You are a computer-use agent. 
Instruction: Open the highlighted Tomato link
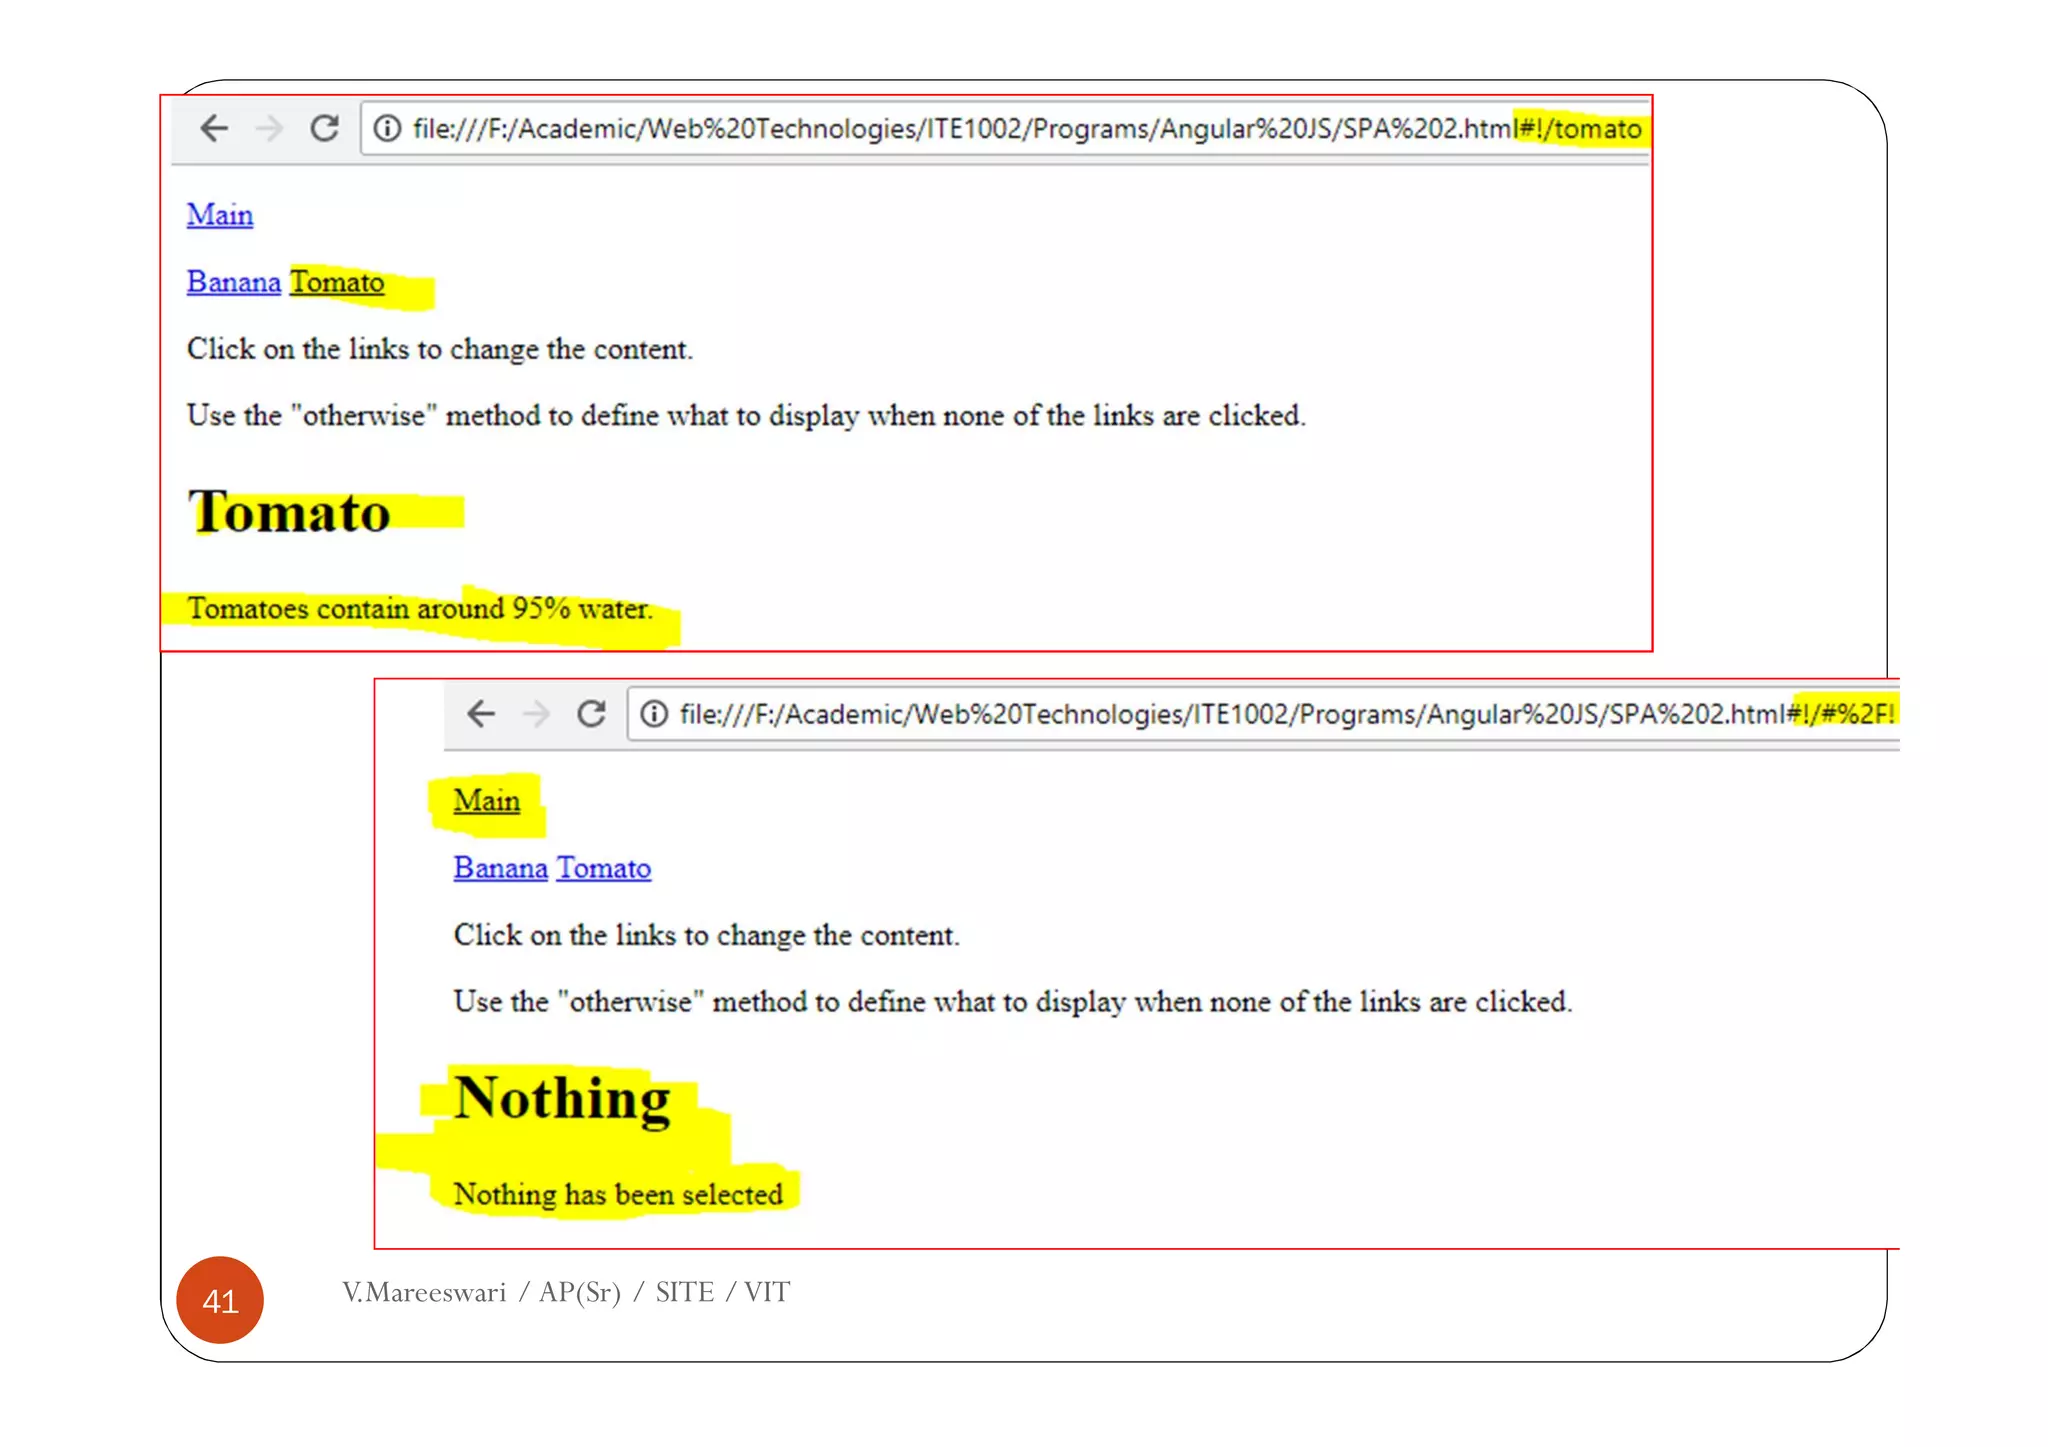337,282
